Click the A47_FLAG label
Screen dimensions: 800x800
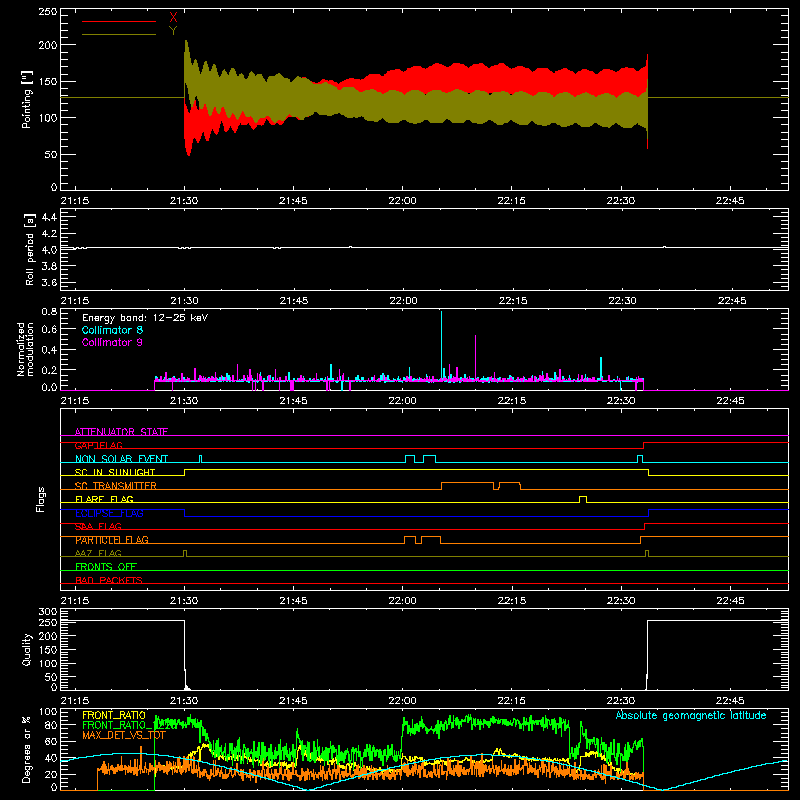point(98,553)
